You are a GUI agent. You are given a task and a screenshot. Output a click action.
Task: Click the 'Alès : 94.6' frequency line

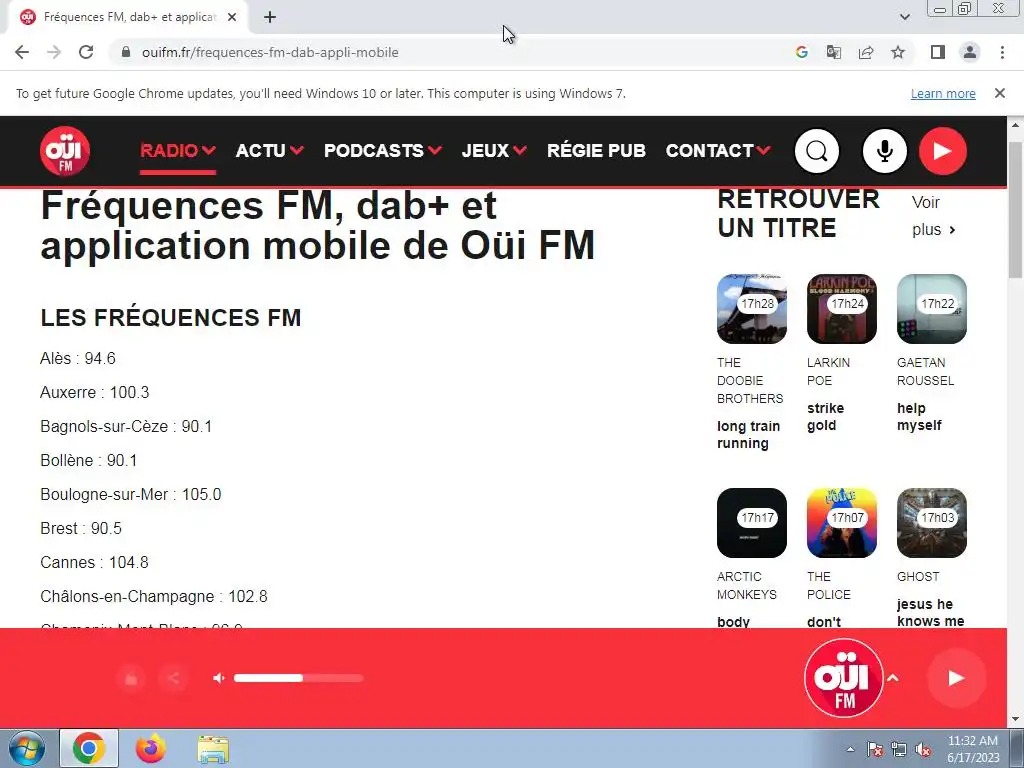coord(78,359)
